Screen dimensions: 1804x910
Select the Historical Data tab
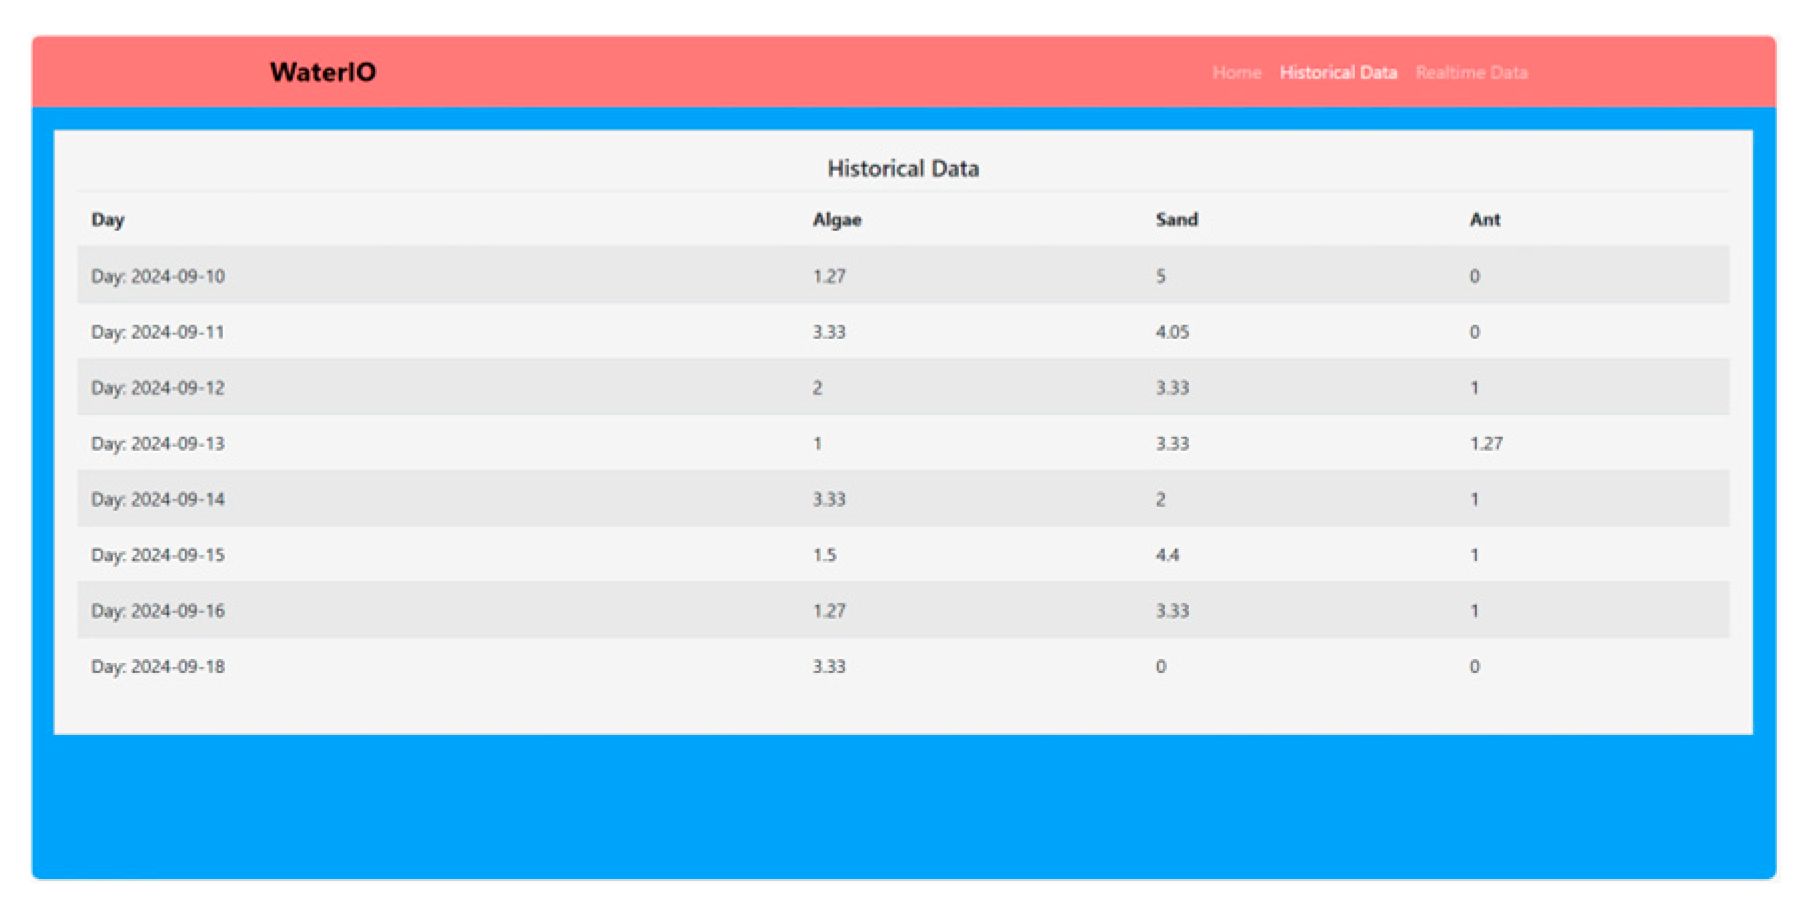1337,73
